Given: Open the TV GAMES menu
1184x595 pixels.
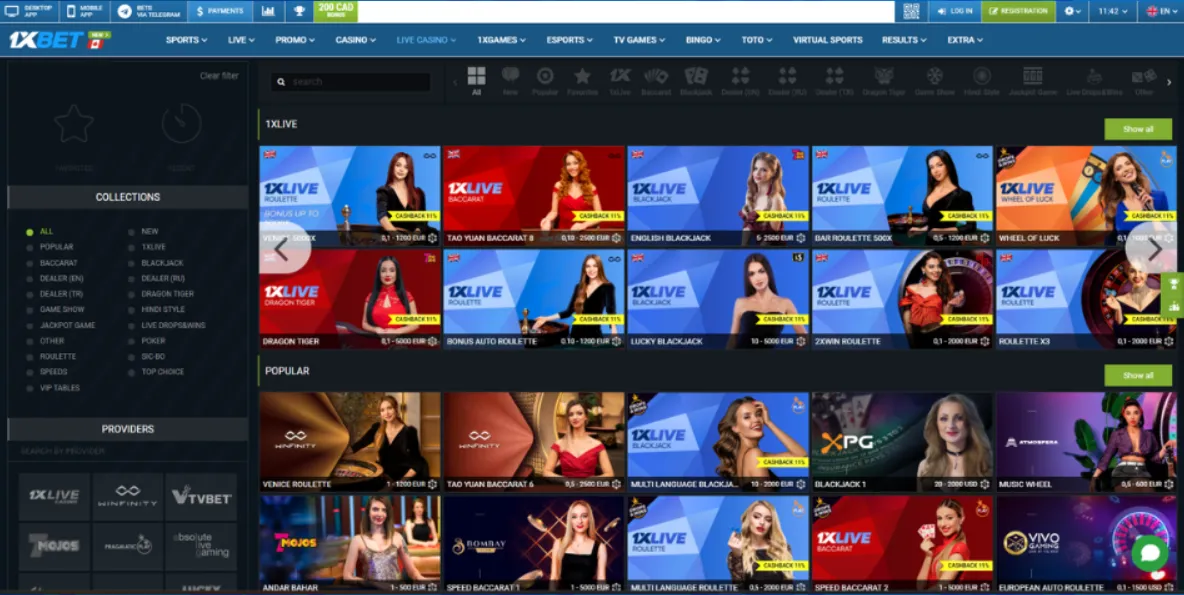Looking at the screenshot, I should tap(639, 40).
